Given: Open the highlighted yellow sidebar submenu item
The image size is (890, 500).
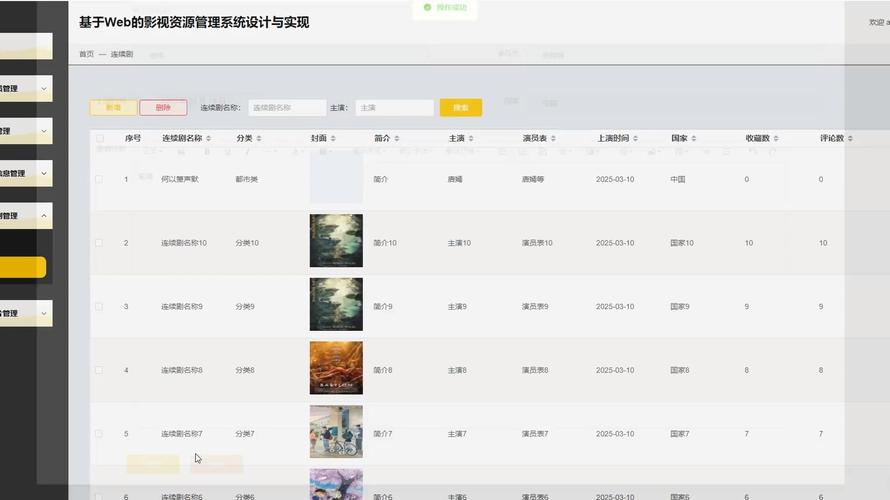Looking at the screenshot, I should [23, 267].
